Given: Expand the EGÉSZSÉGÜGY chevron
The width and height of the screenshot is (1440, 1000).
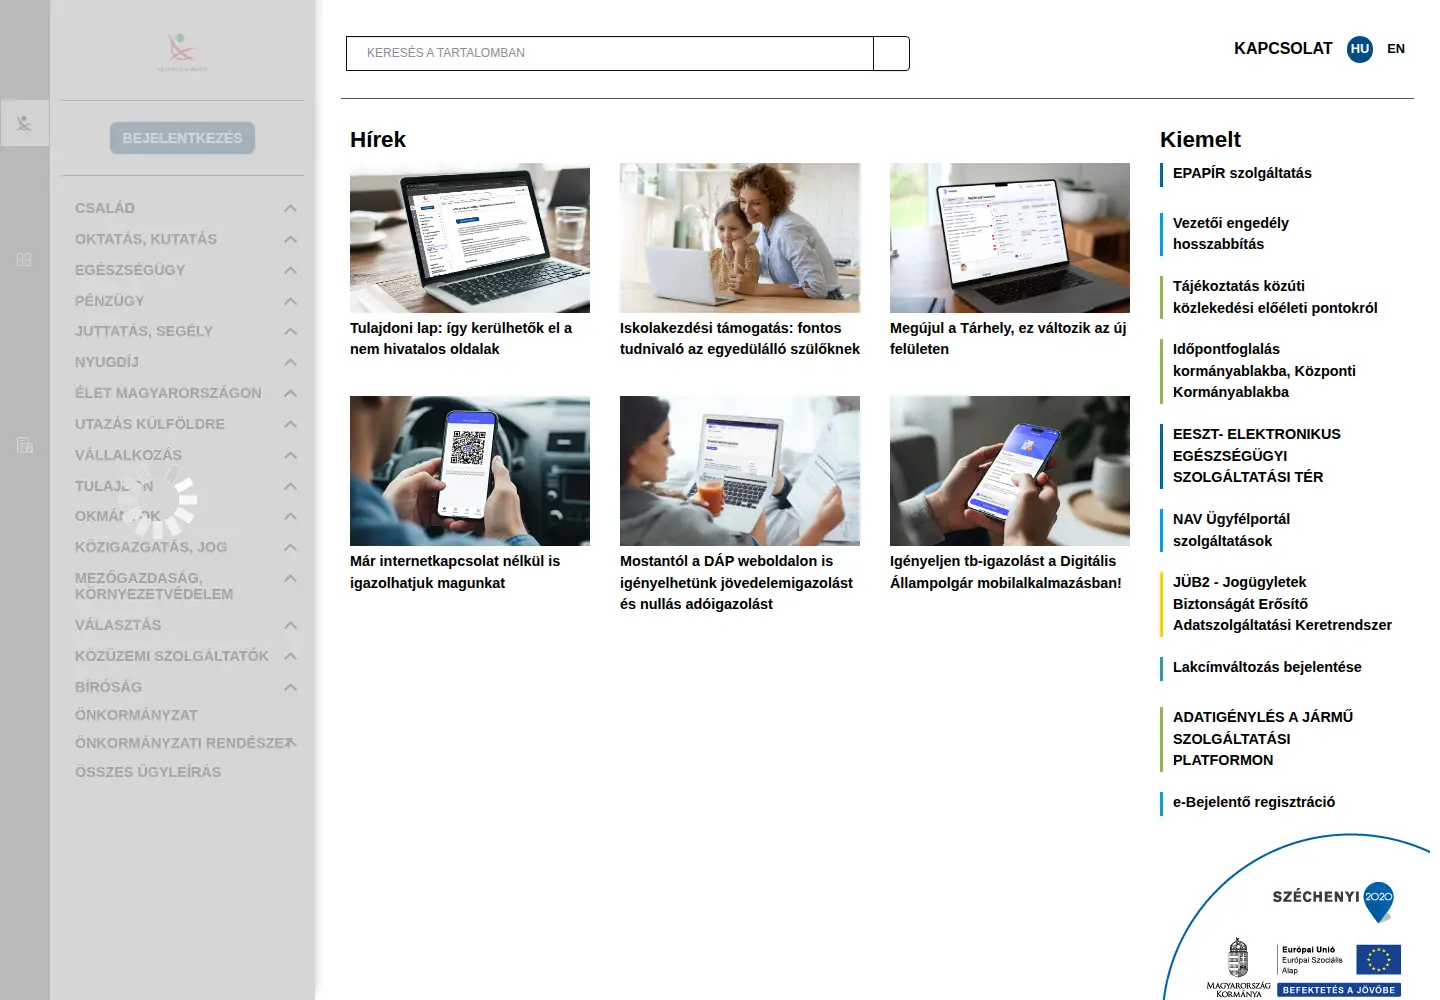Looking at the screenshot, I should tap(290, 270).
